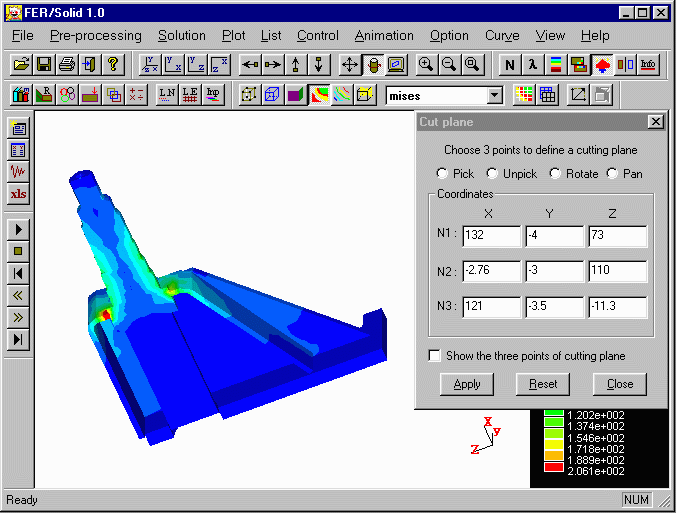This screenshot has width=677, height=513.
Task: Click the Save diskette icon
Action: pos(44,65)
